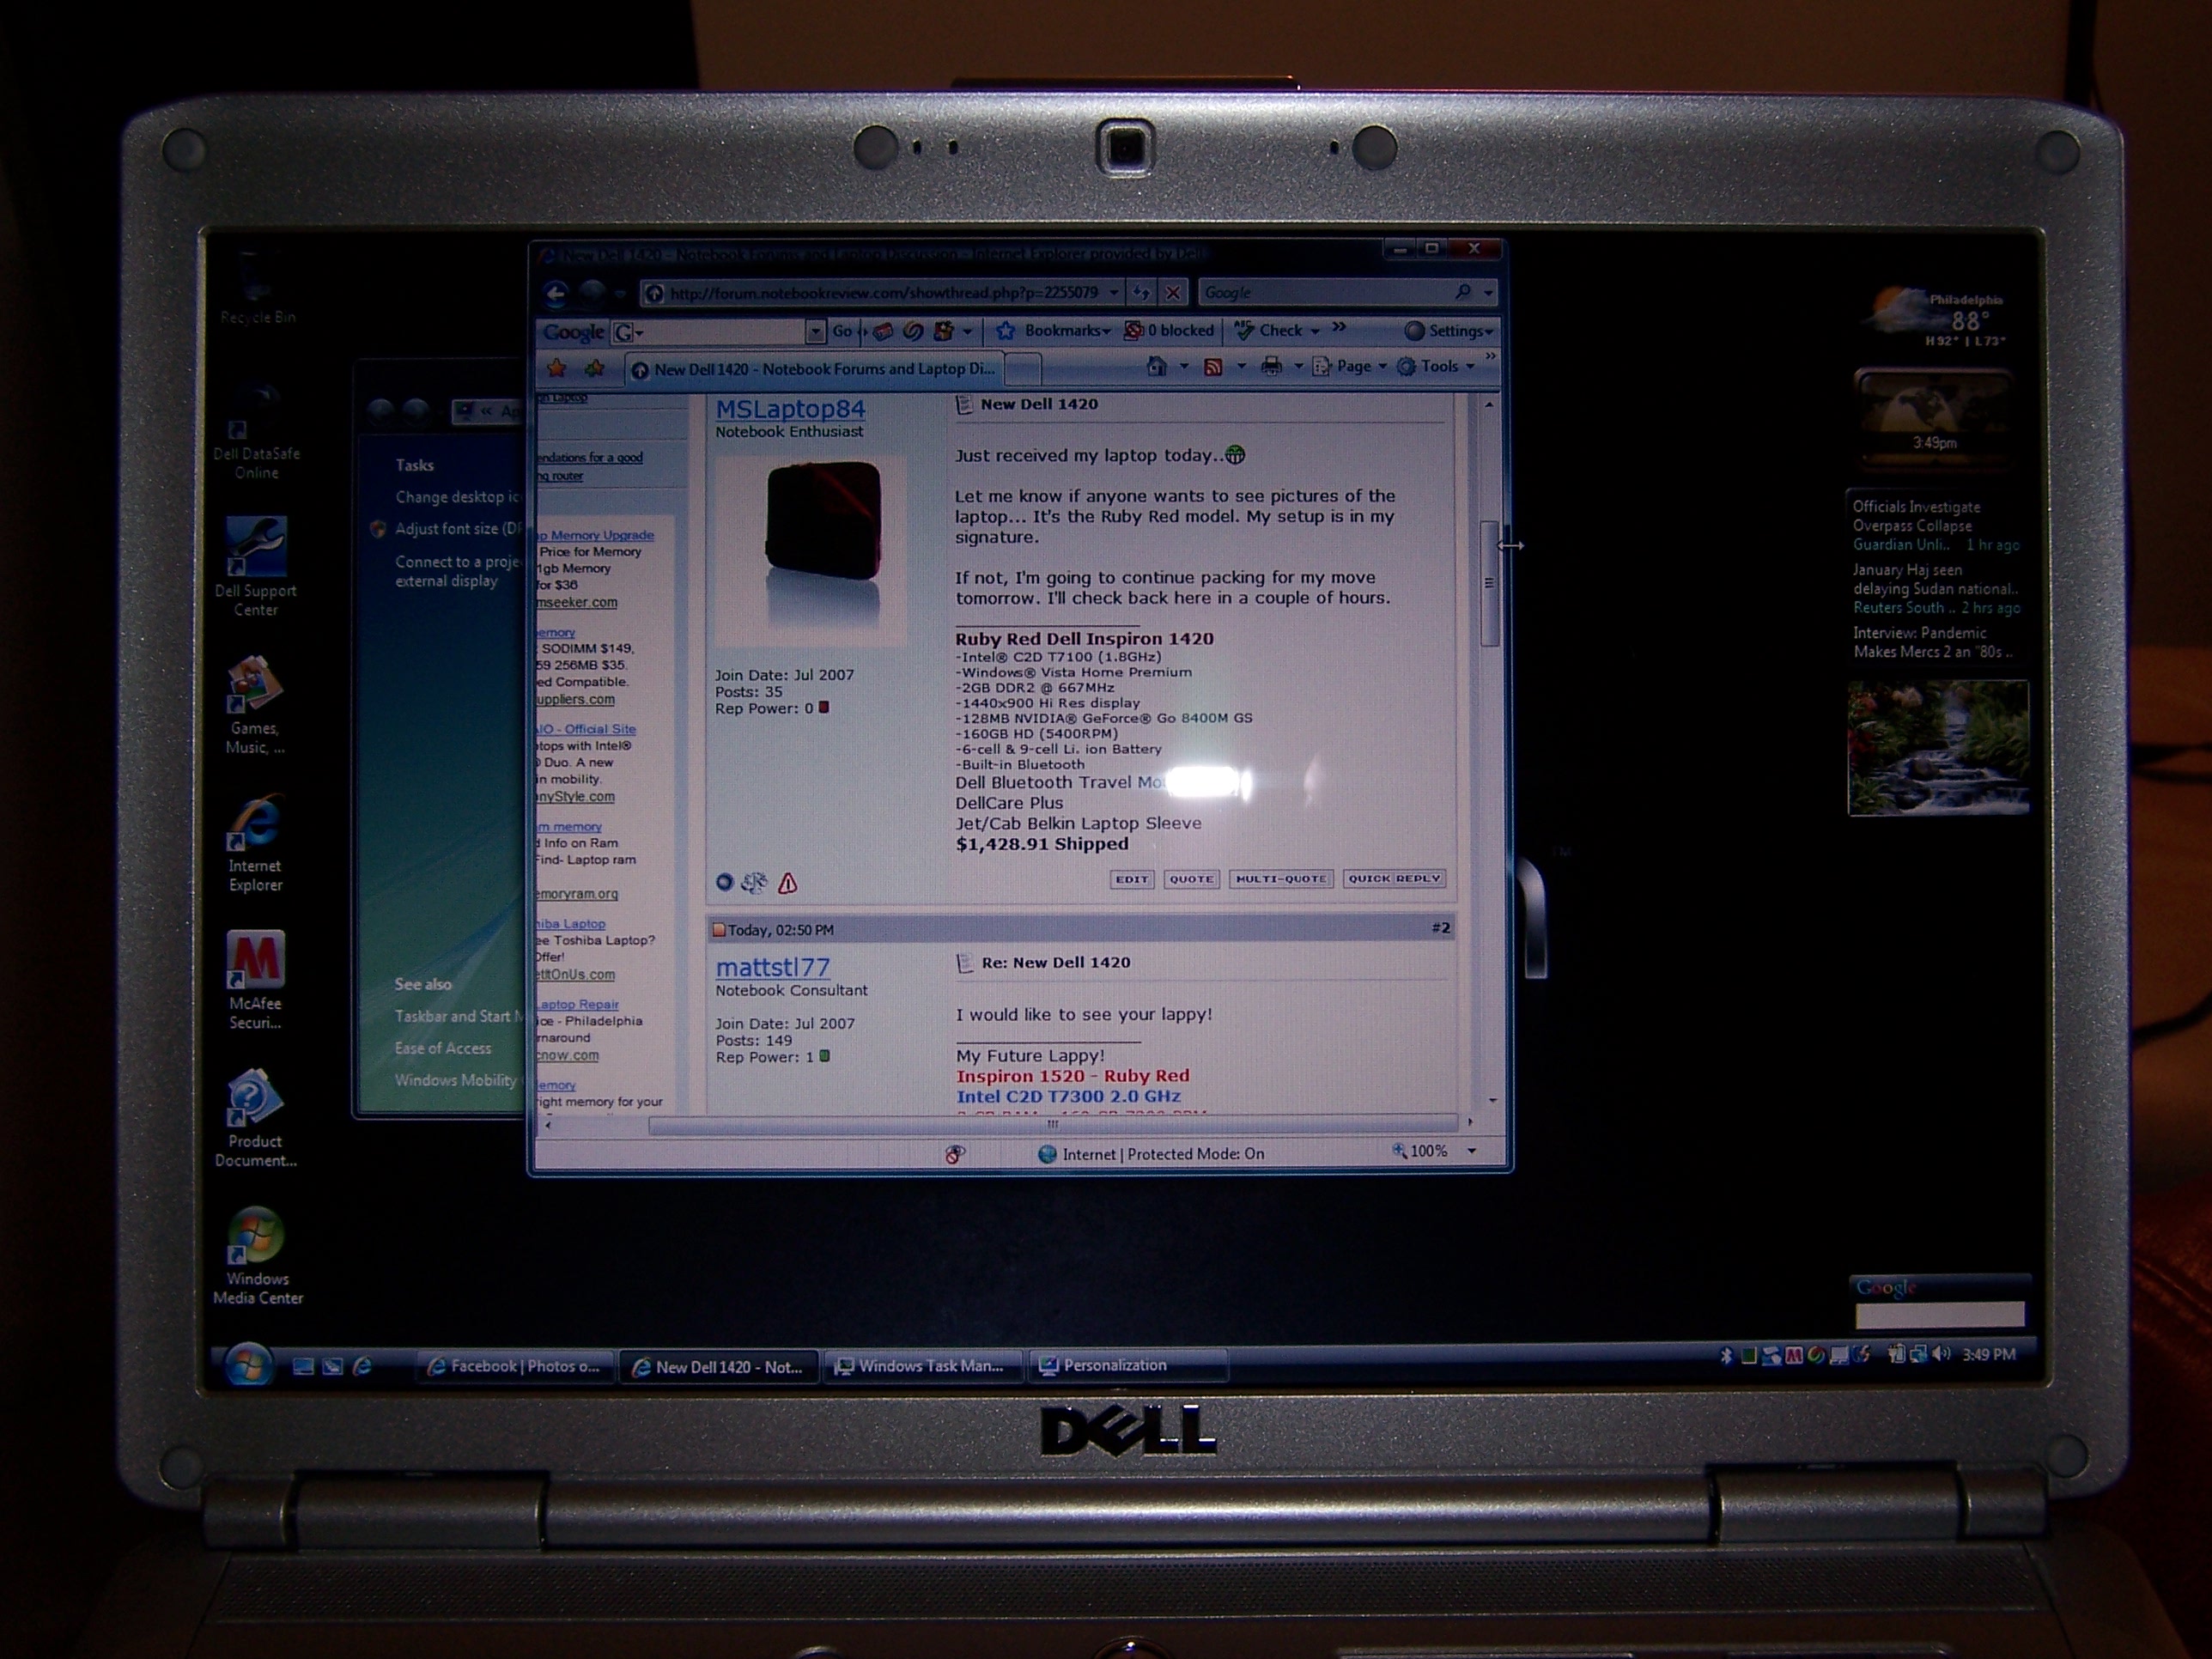Launch Internet Explorer from the quick launch bar
This screenshot has height=1659, width=2212.
(x=362, y=1366)
